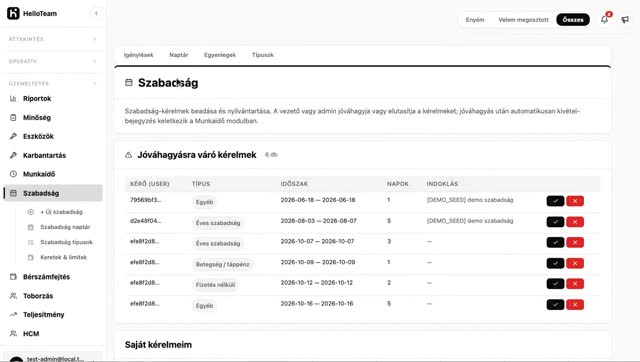Click the Saját kérelmeim heading
Image resolution: width=640 pixels, height=362 pixels.
pos(158,344)
